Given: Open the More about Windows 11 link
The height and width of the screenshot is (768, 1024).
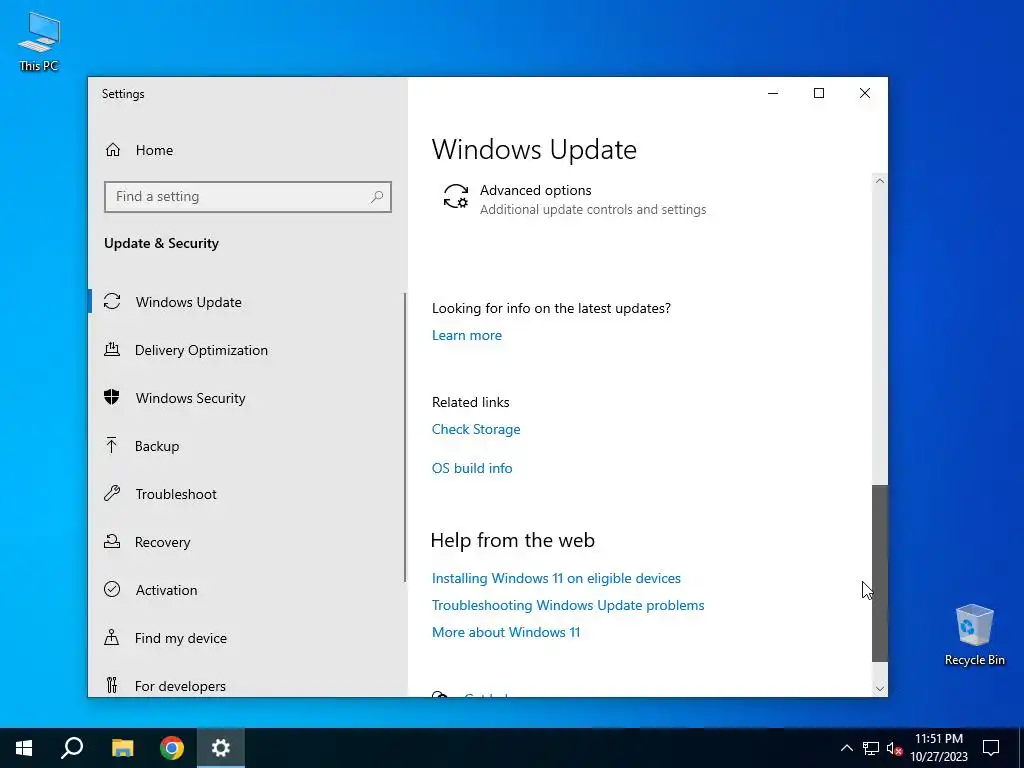Looking at the screenshot, I should pos(506,632).
